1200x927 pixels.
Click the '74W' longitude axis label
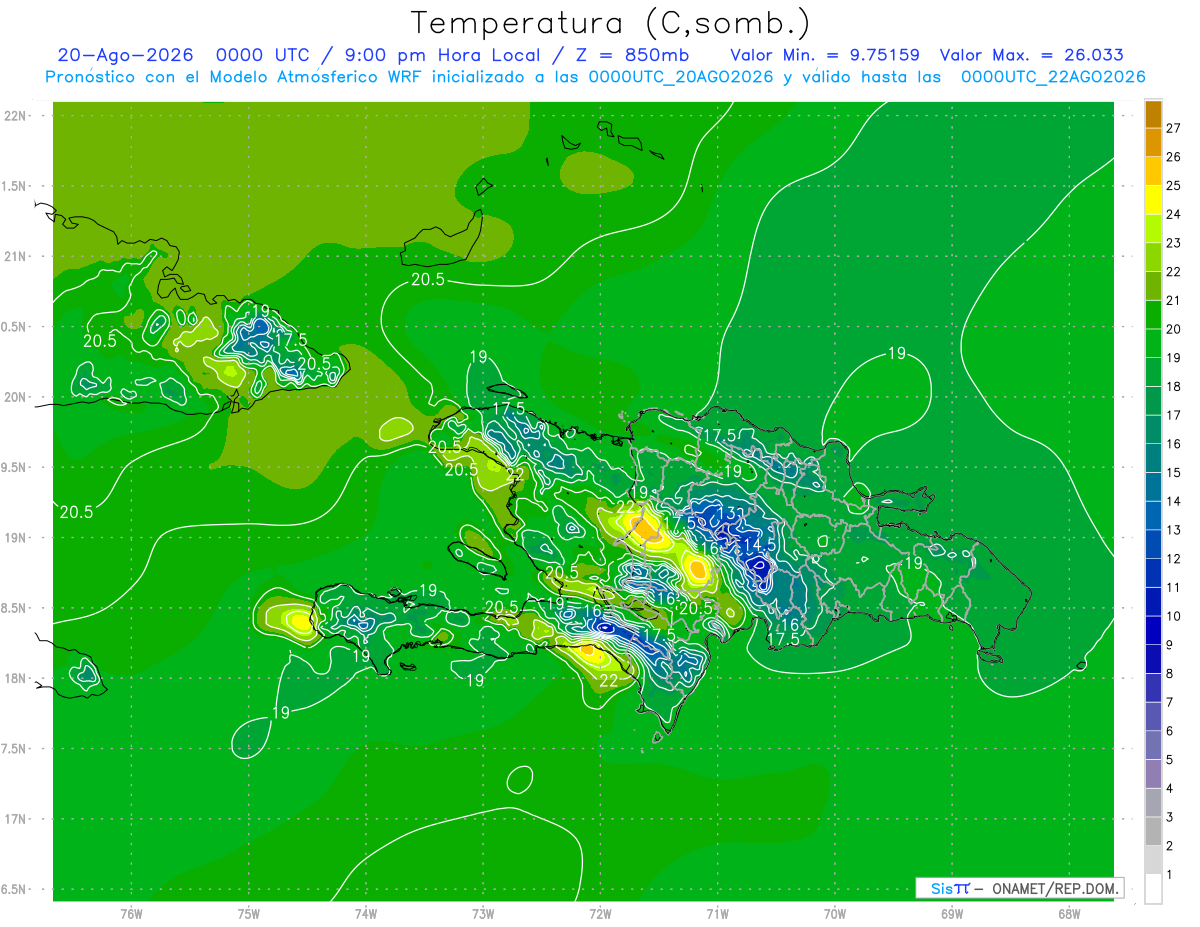(x=366, y=913)
